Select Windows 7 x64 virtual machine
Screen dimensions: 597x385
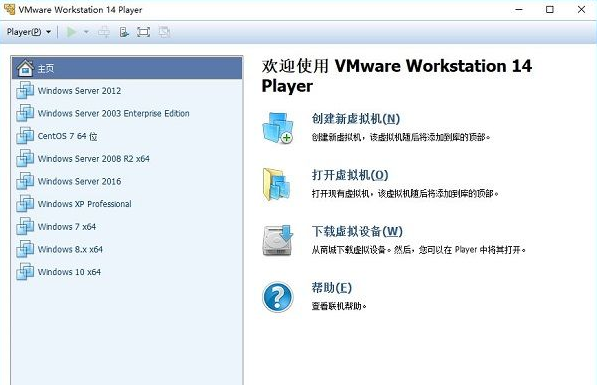[127, 227]
